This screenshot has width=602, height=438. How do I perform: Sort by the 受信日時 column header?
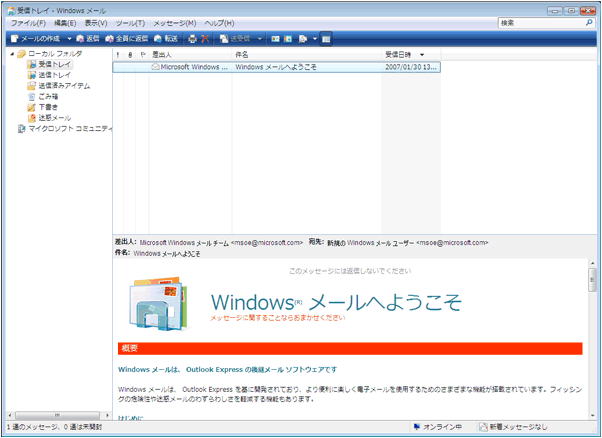(411, 55)
